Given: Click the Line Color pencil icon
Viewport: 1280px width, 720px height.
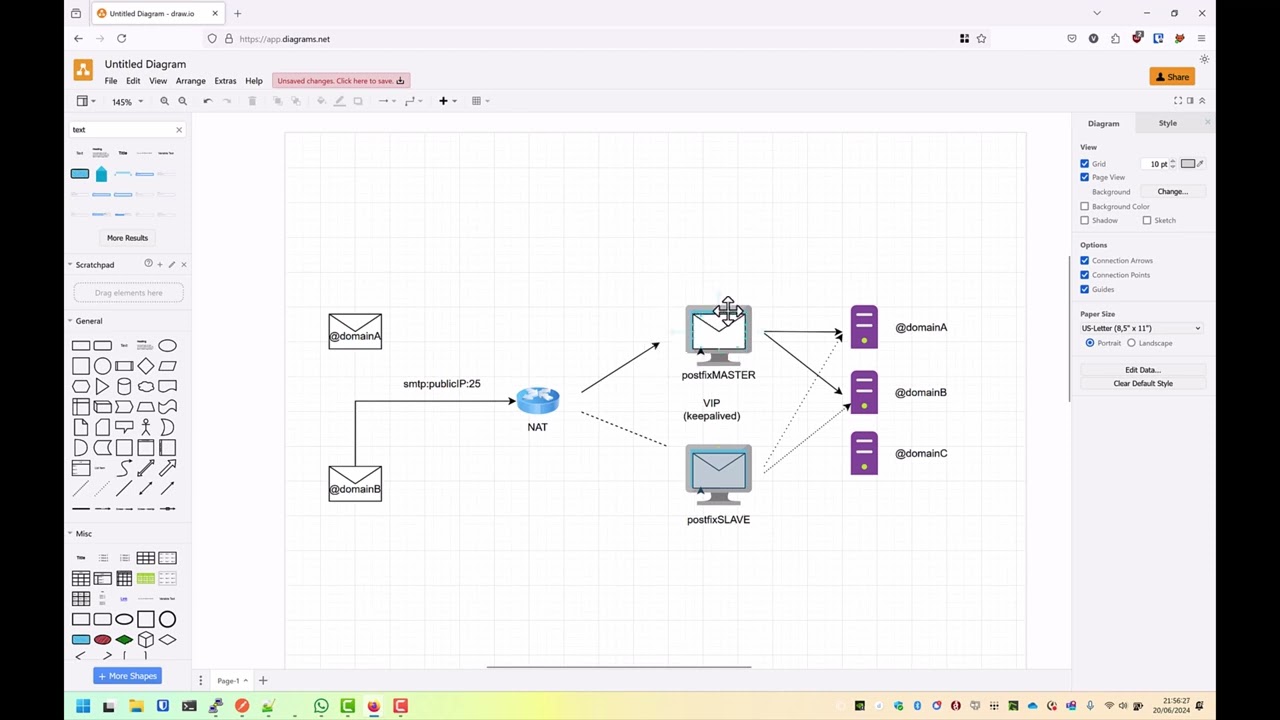Looking at the screenshot, I should click(339, 101).
